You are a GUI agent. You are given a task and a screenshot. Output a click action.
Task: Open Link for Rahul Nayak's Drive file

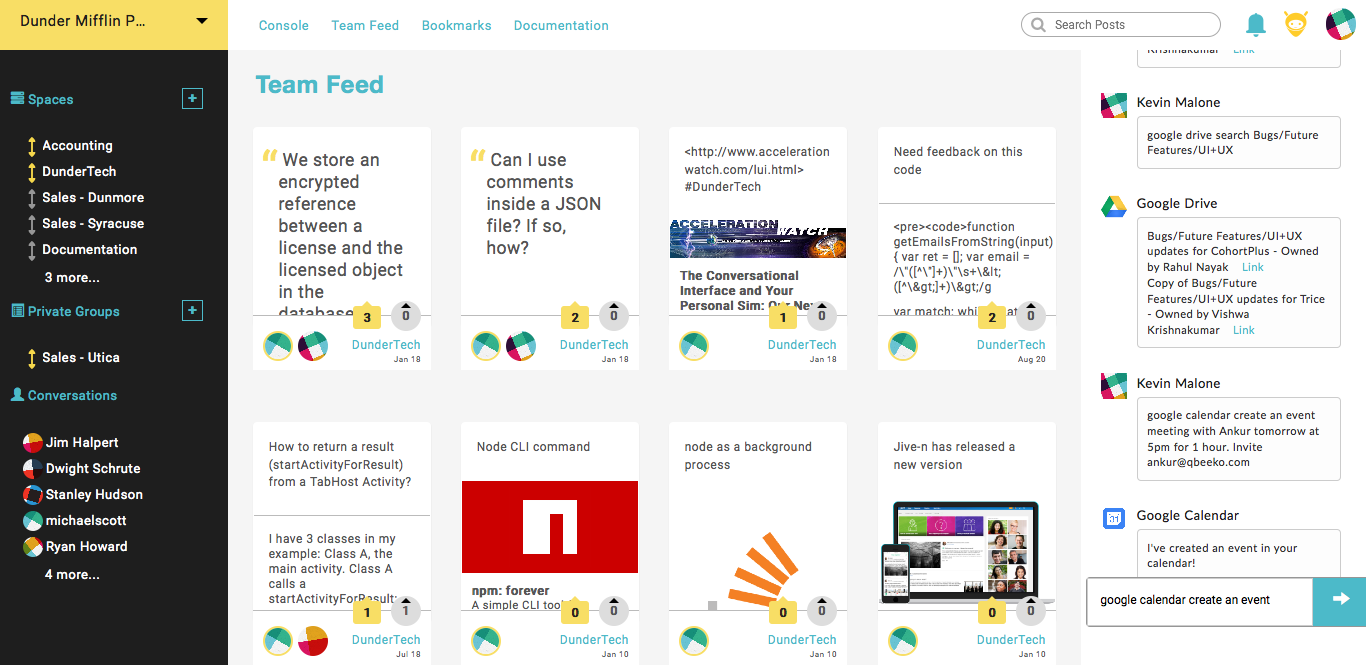pyautogui.click(x=1253, y=267)
